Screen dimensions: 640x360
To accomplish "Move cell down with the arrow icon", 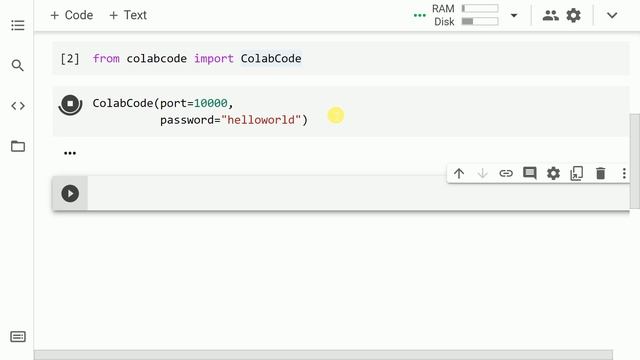I will click(x=482, y=173).
